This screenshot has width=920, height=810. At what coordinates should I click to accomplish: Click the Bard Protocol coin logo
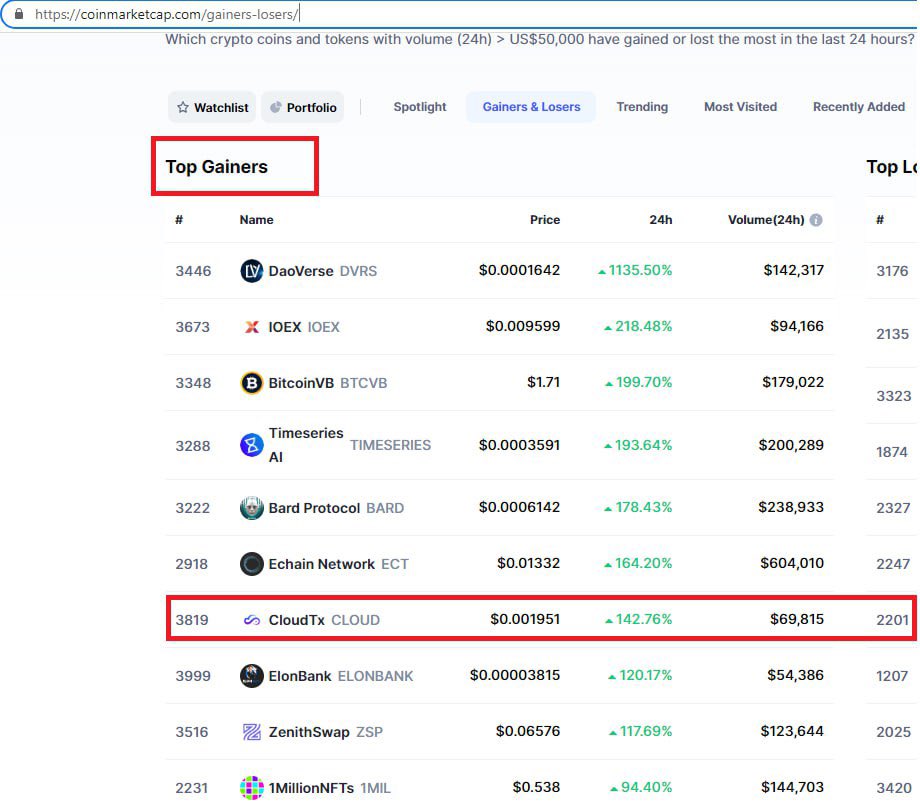(252, 508)
